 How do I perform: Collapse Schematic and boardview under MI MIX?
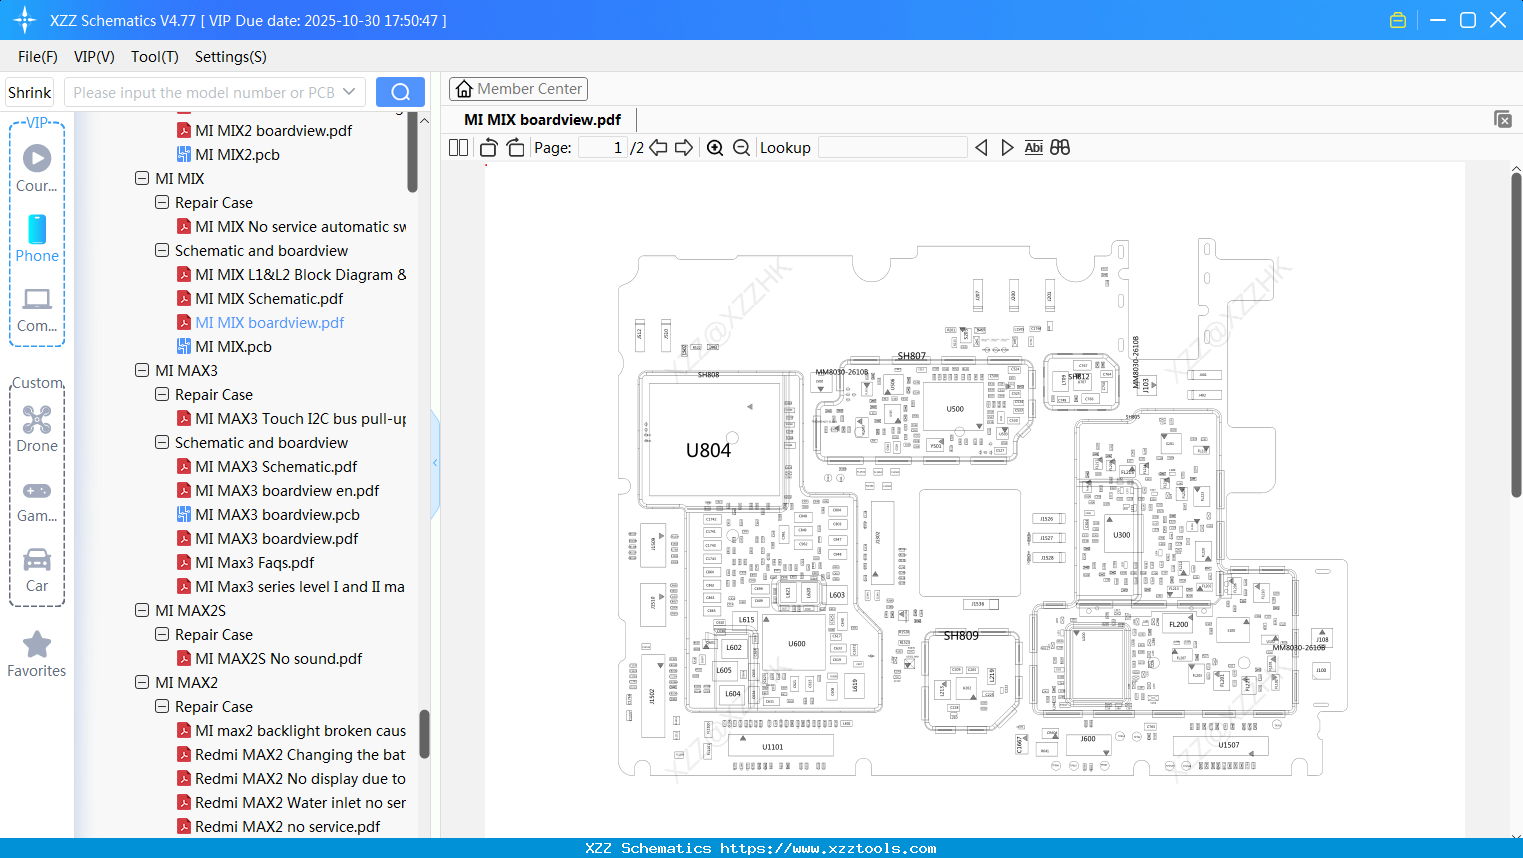pos(162,251)
